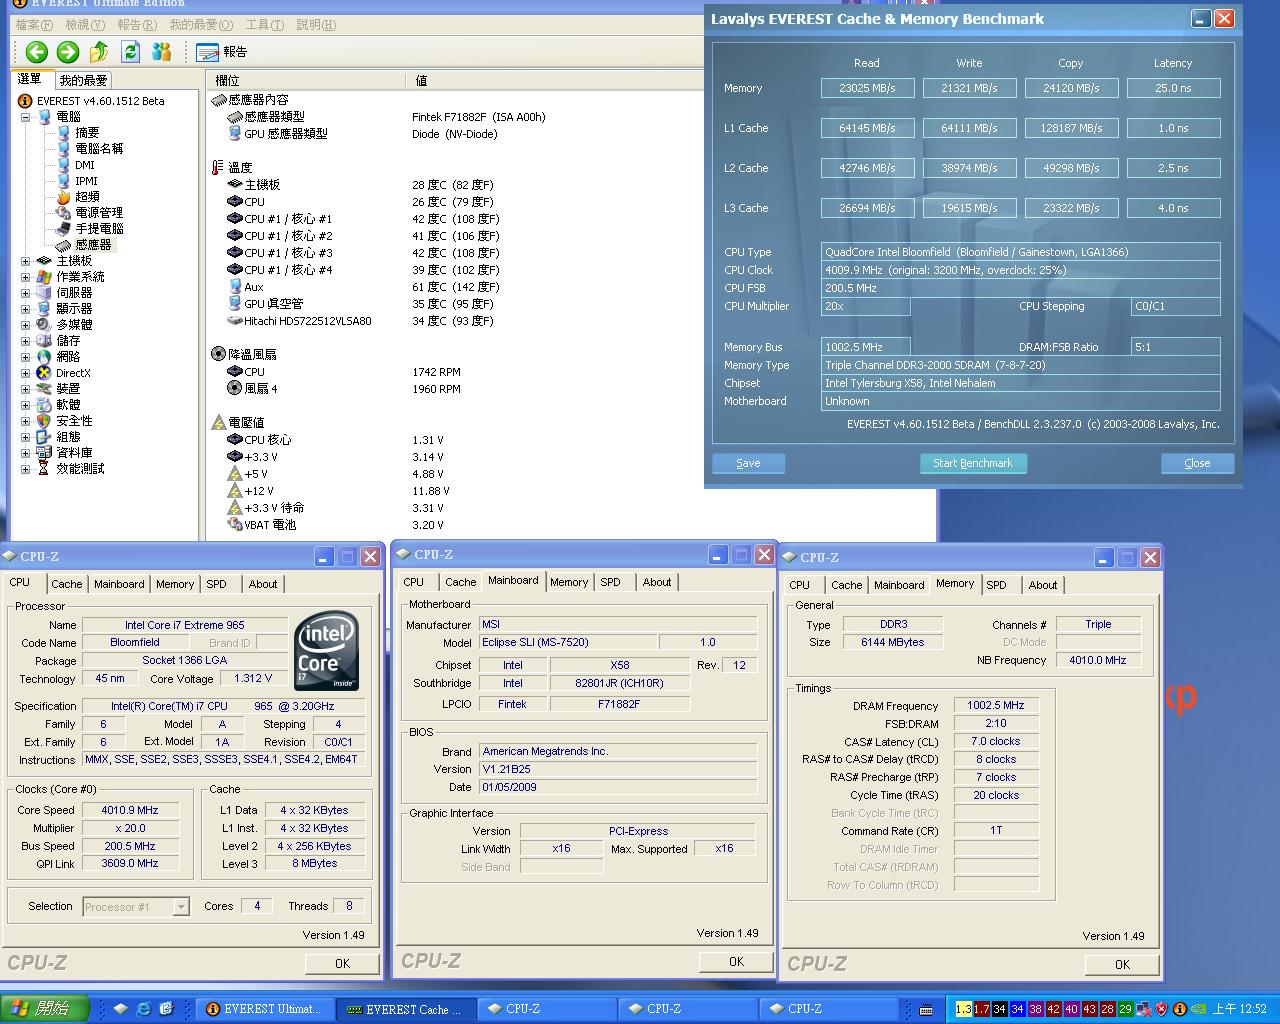The image size is (1280, 1024).
Task: Open the 報告 report wizard toolbar button
Action: click(x=222, y=52)
